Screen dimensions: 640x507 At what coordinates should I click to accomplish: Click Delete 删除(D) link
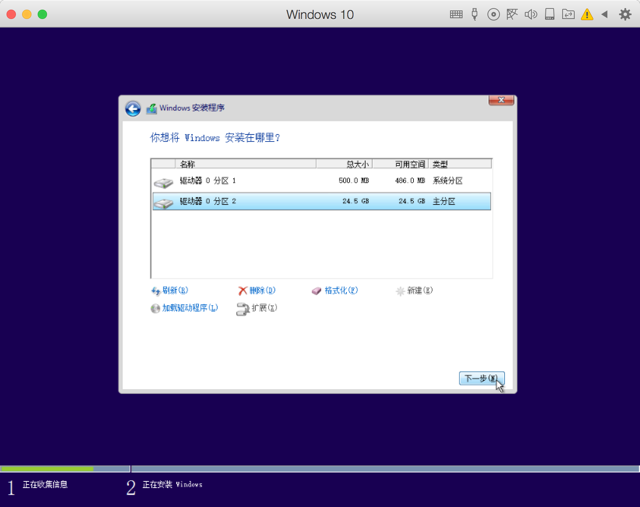pyautogui.click(x=257, y=290)
